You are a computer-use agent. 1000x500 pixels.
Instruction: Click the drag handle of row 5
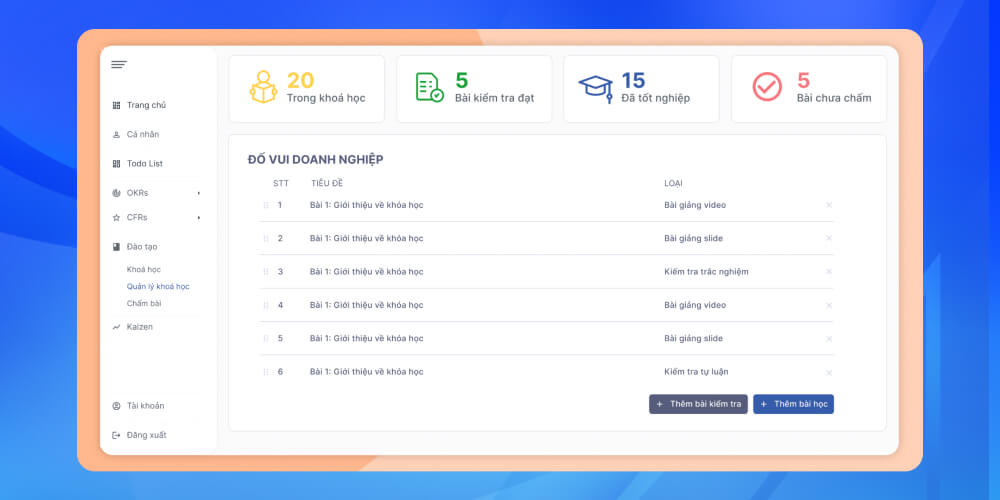266,339
